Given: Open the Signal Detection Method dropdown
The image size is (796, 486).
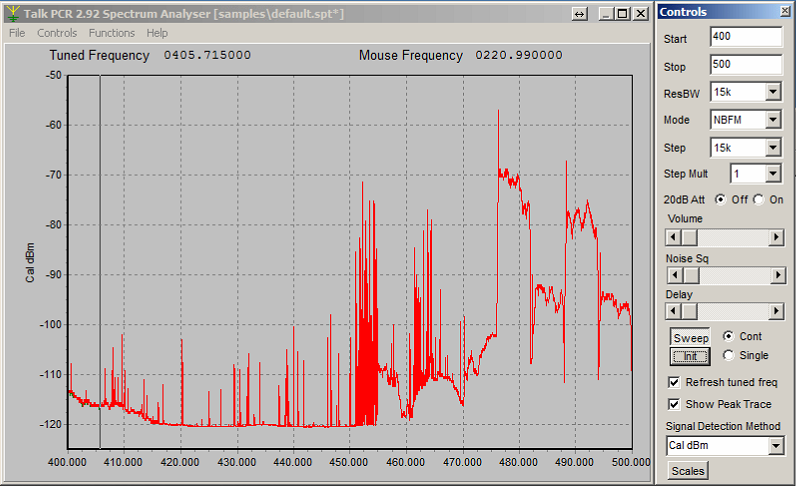Looking at the screenshot, I should click(776, 446).
